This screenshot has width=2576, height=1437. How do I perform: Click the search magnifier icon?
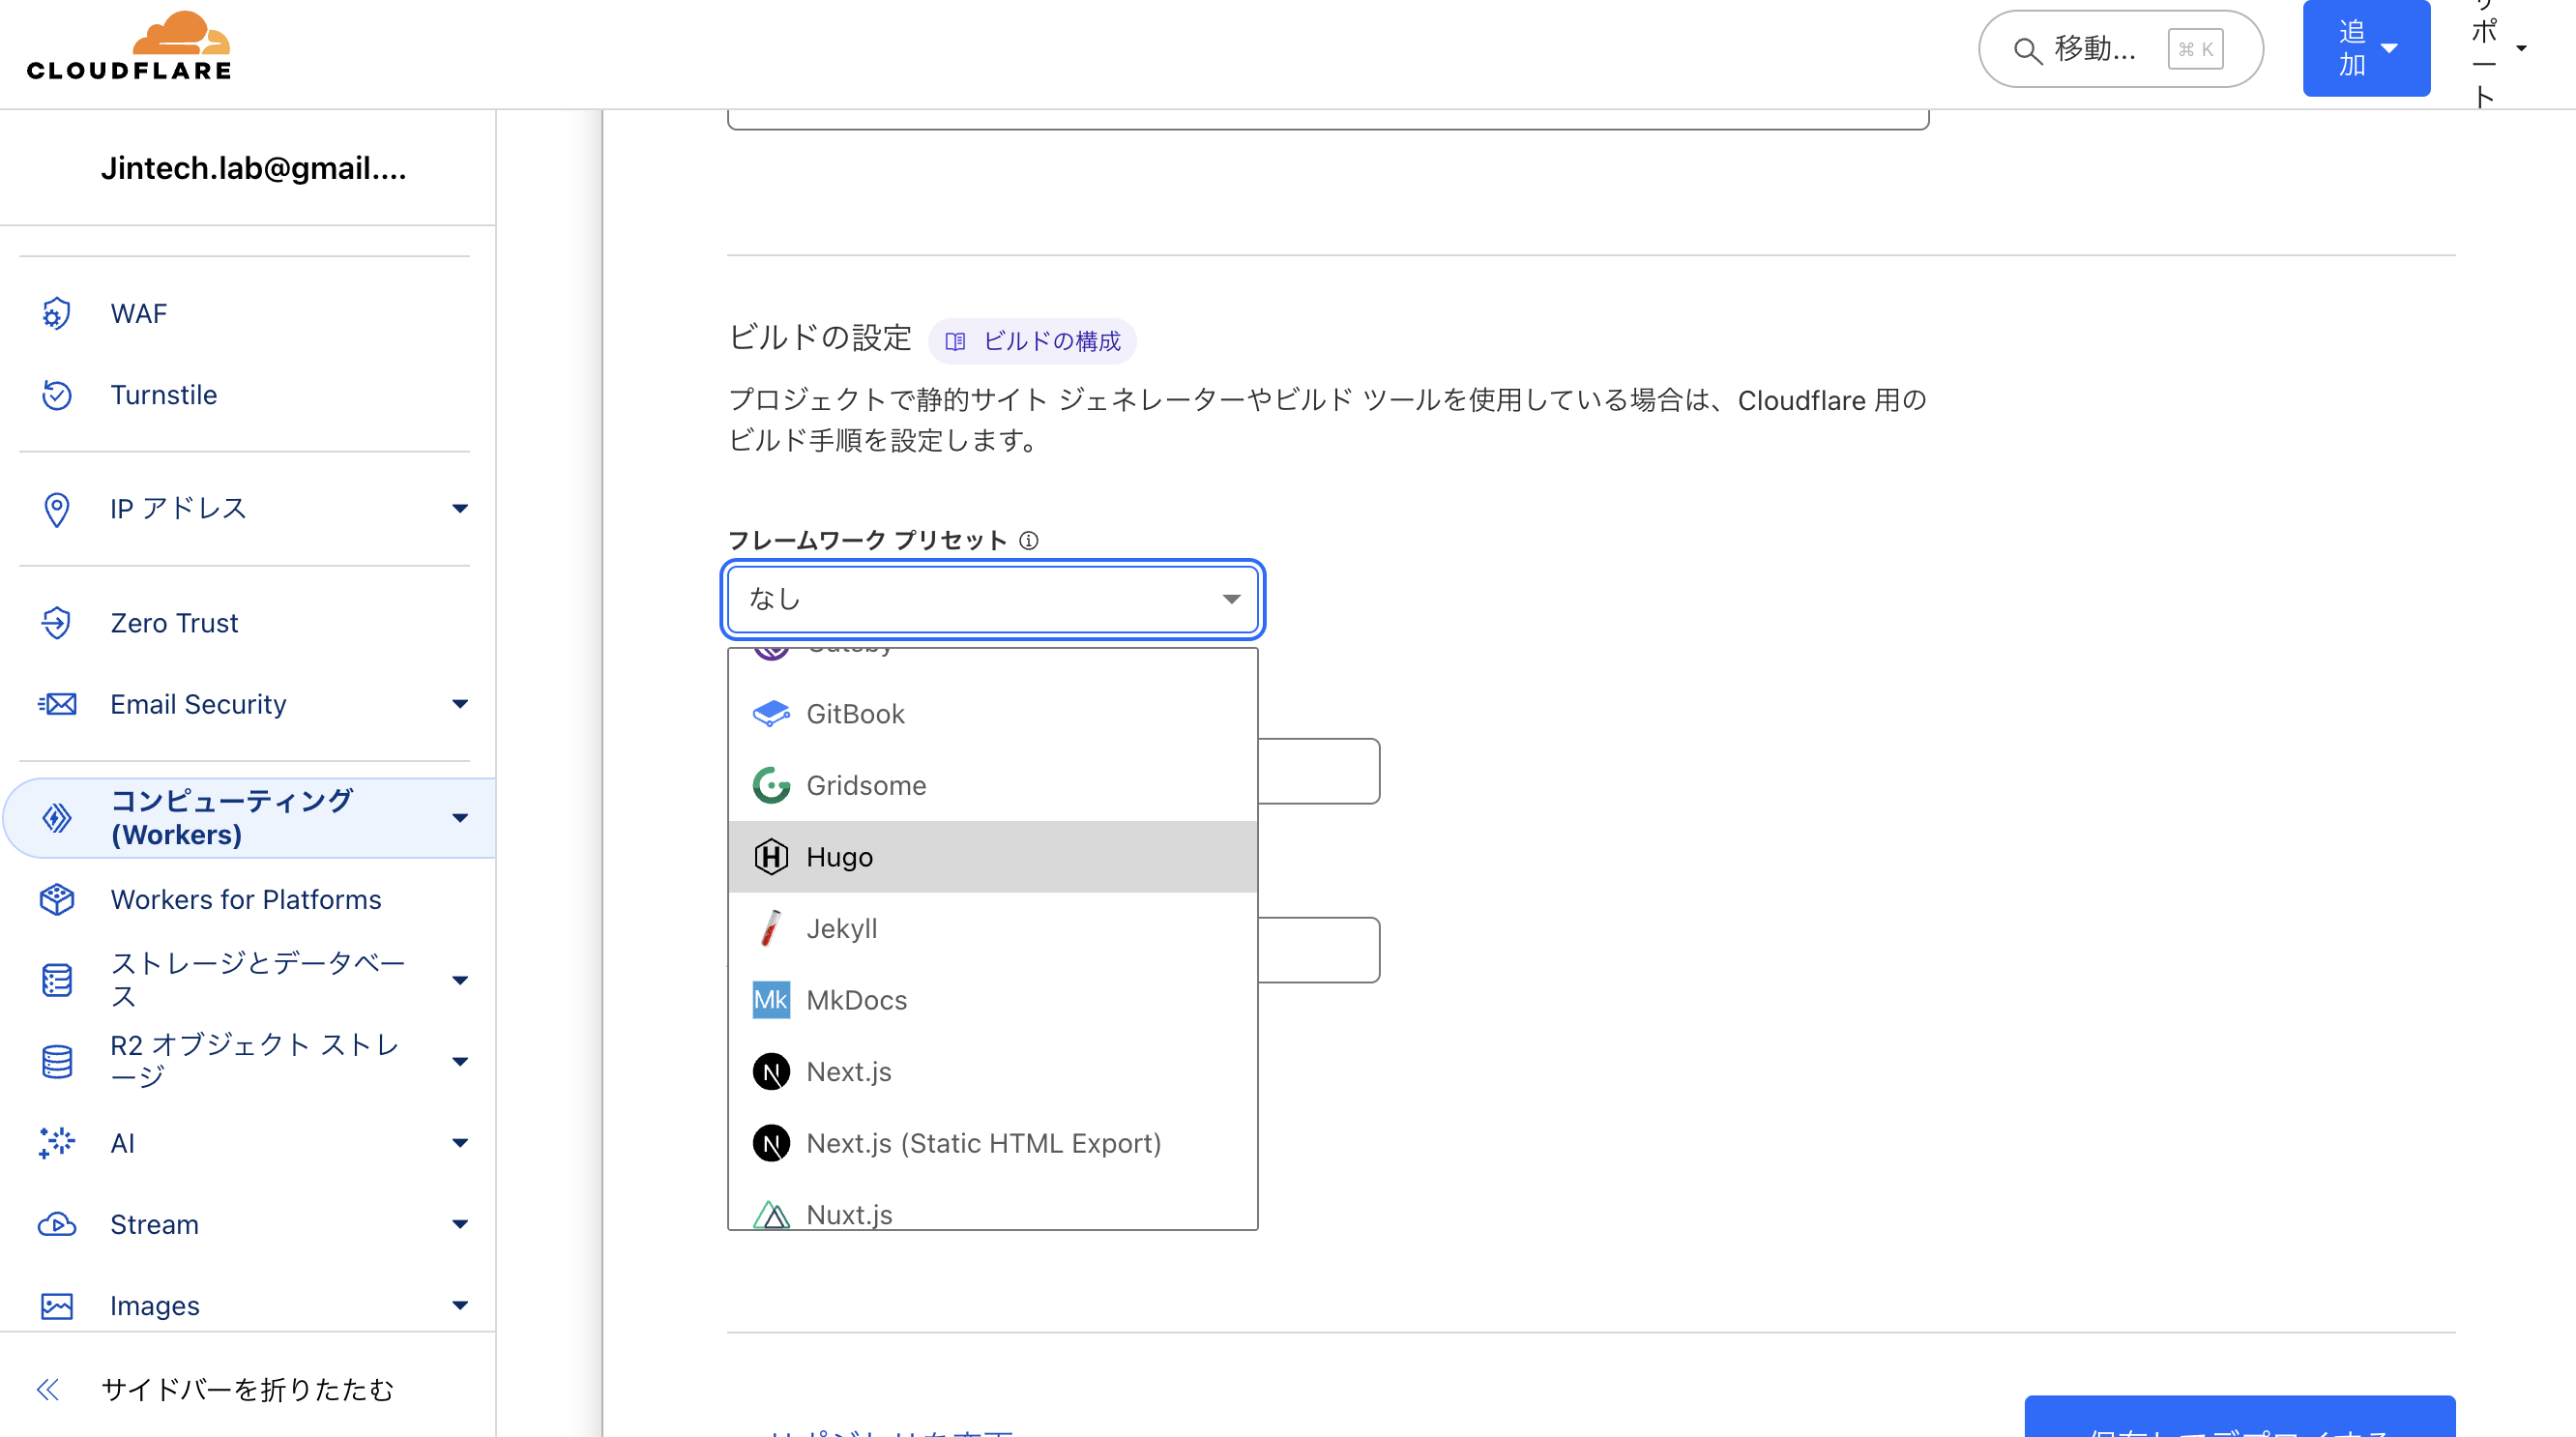point(2027,50)
